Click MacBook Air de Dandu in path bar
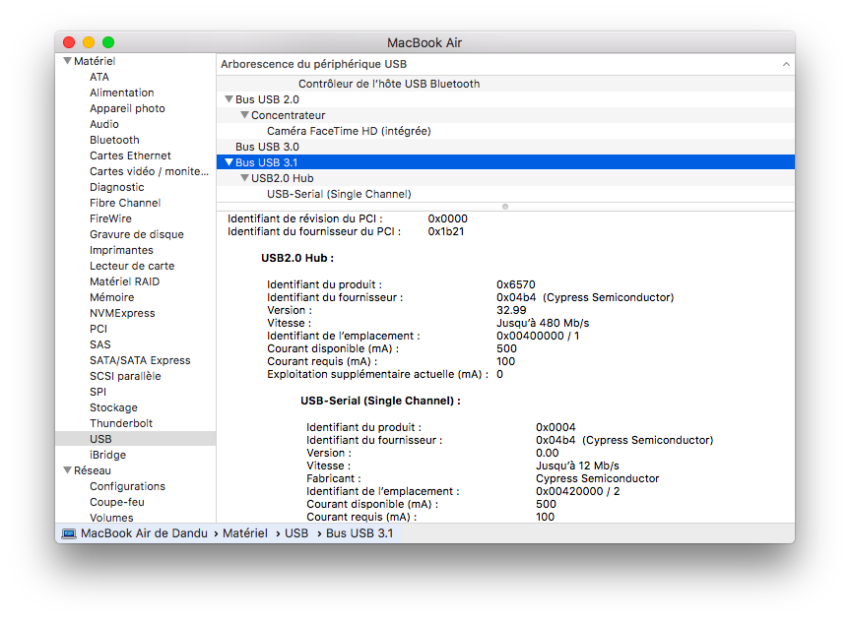 [x=144, y=534]
